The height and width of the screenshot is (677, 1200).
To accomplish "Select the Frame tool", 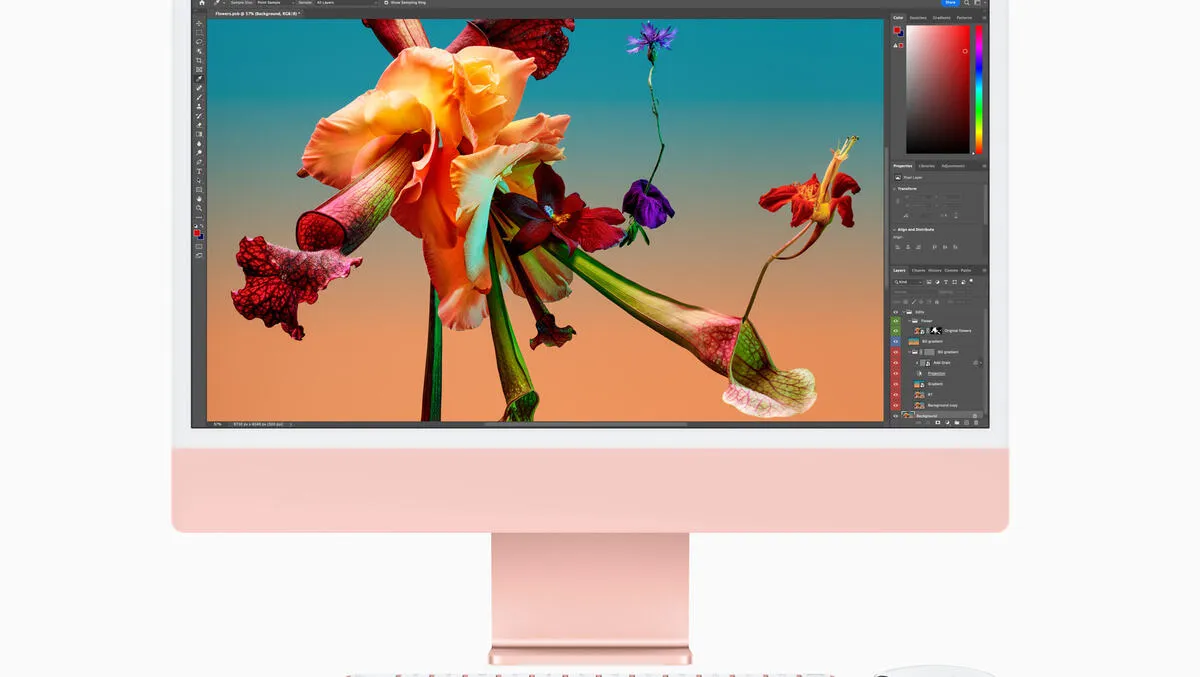I will point(199,69).
